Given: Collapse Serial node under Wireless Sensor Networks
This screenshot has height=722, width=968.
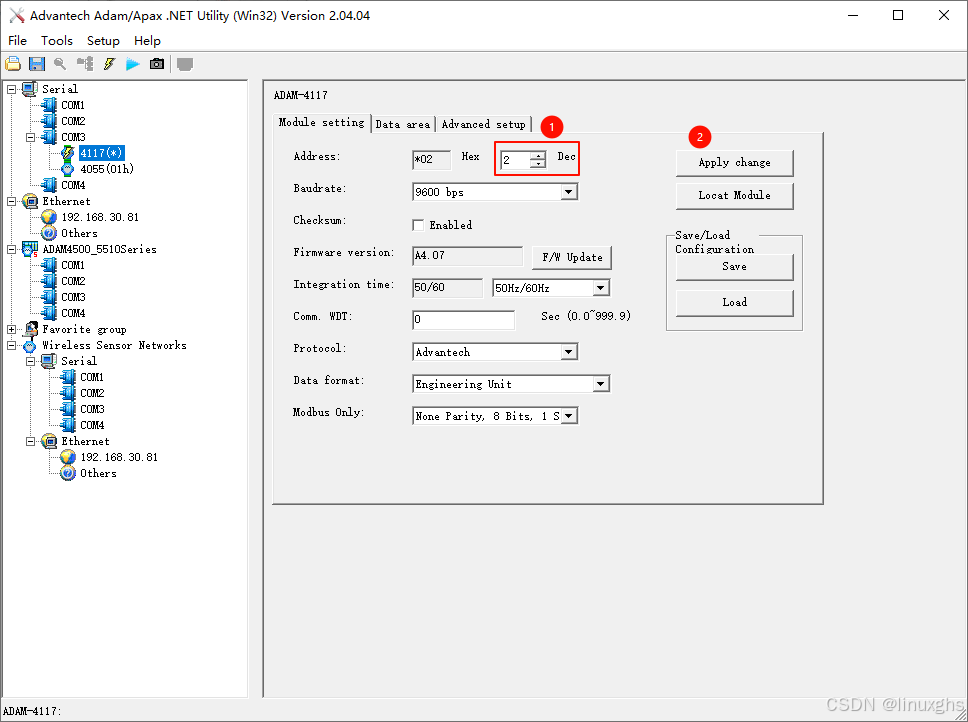Looking at the screenshot, I should click(x=30, y=362).
